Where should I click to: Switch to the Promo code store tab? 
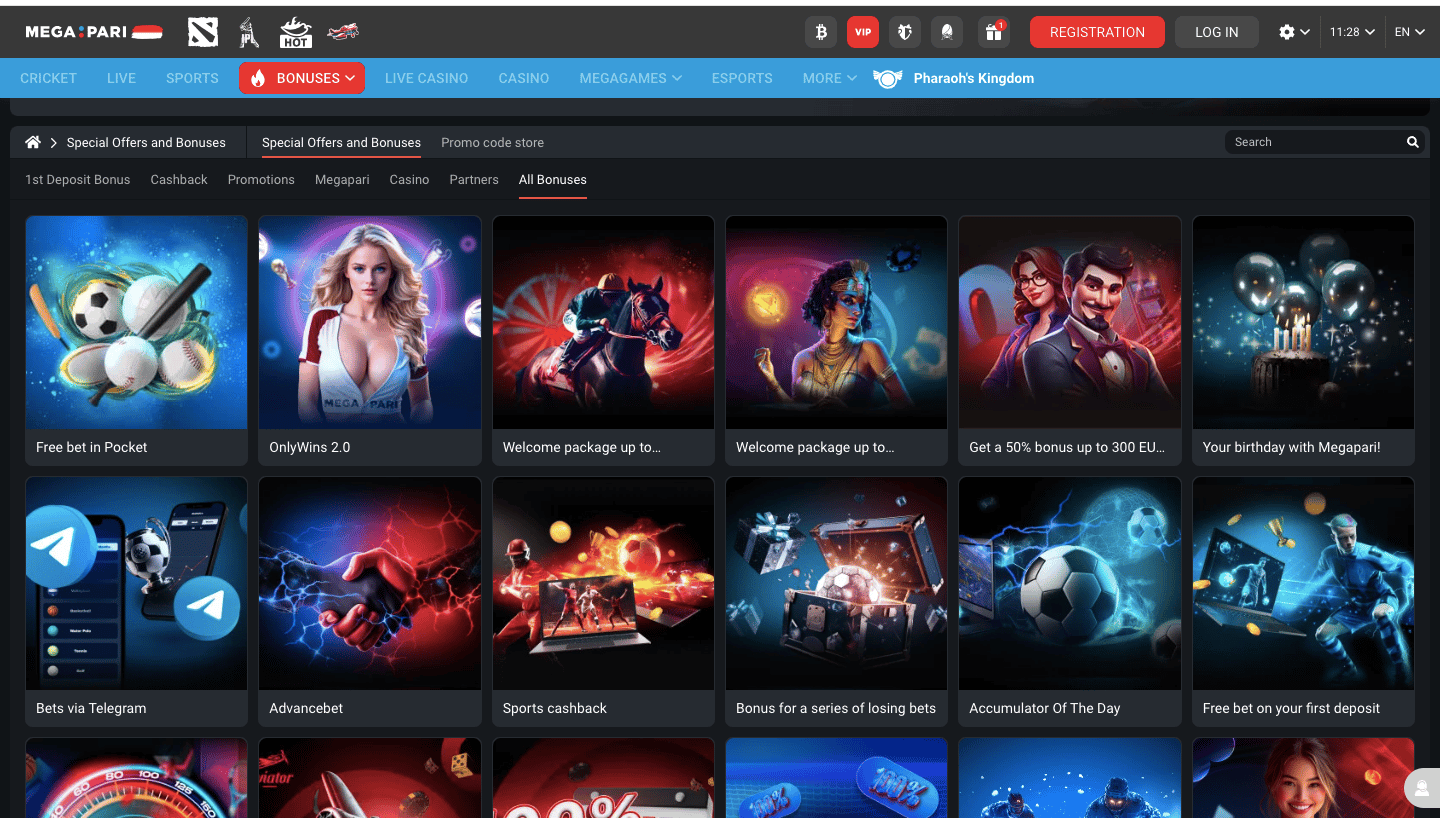[492, 142]
